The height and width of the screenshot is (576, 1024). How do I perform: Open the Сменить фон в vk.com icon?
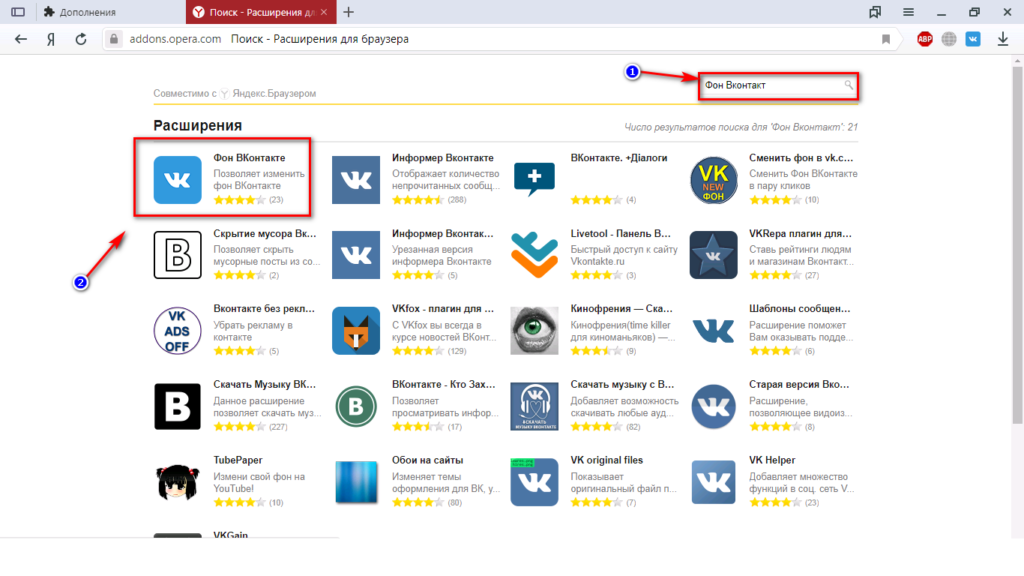point(713,180)
